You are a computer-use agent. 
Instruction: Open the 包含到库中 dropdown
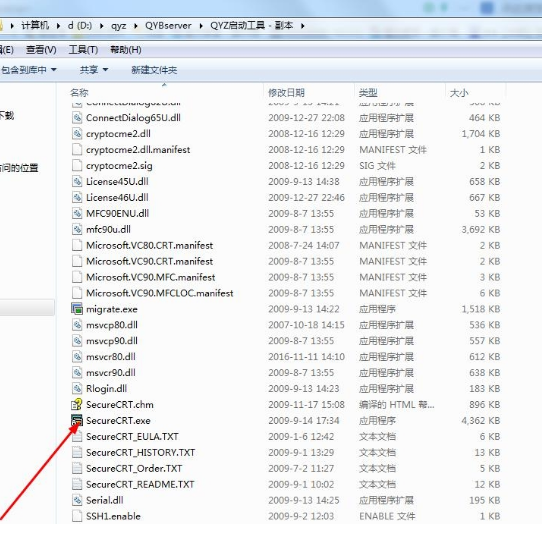[28, 70]
